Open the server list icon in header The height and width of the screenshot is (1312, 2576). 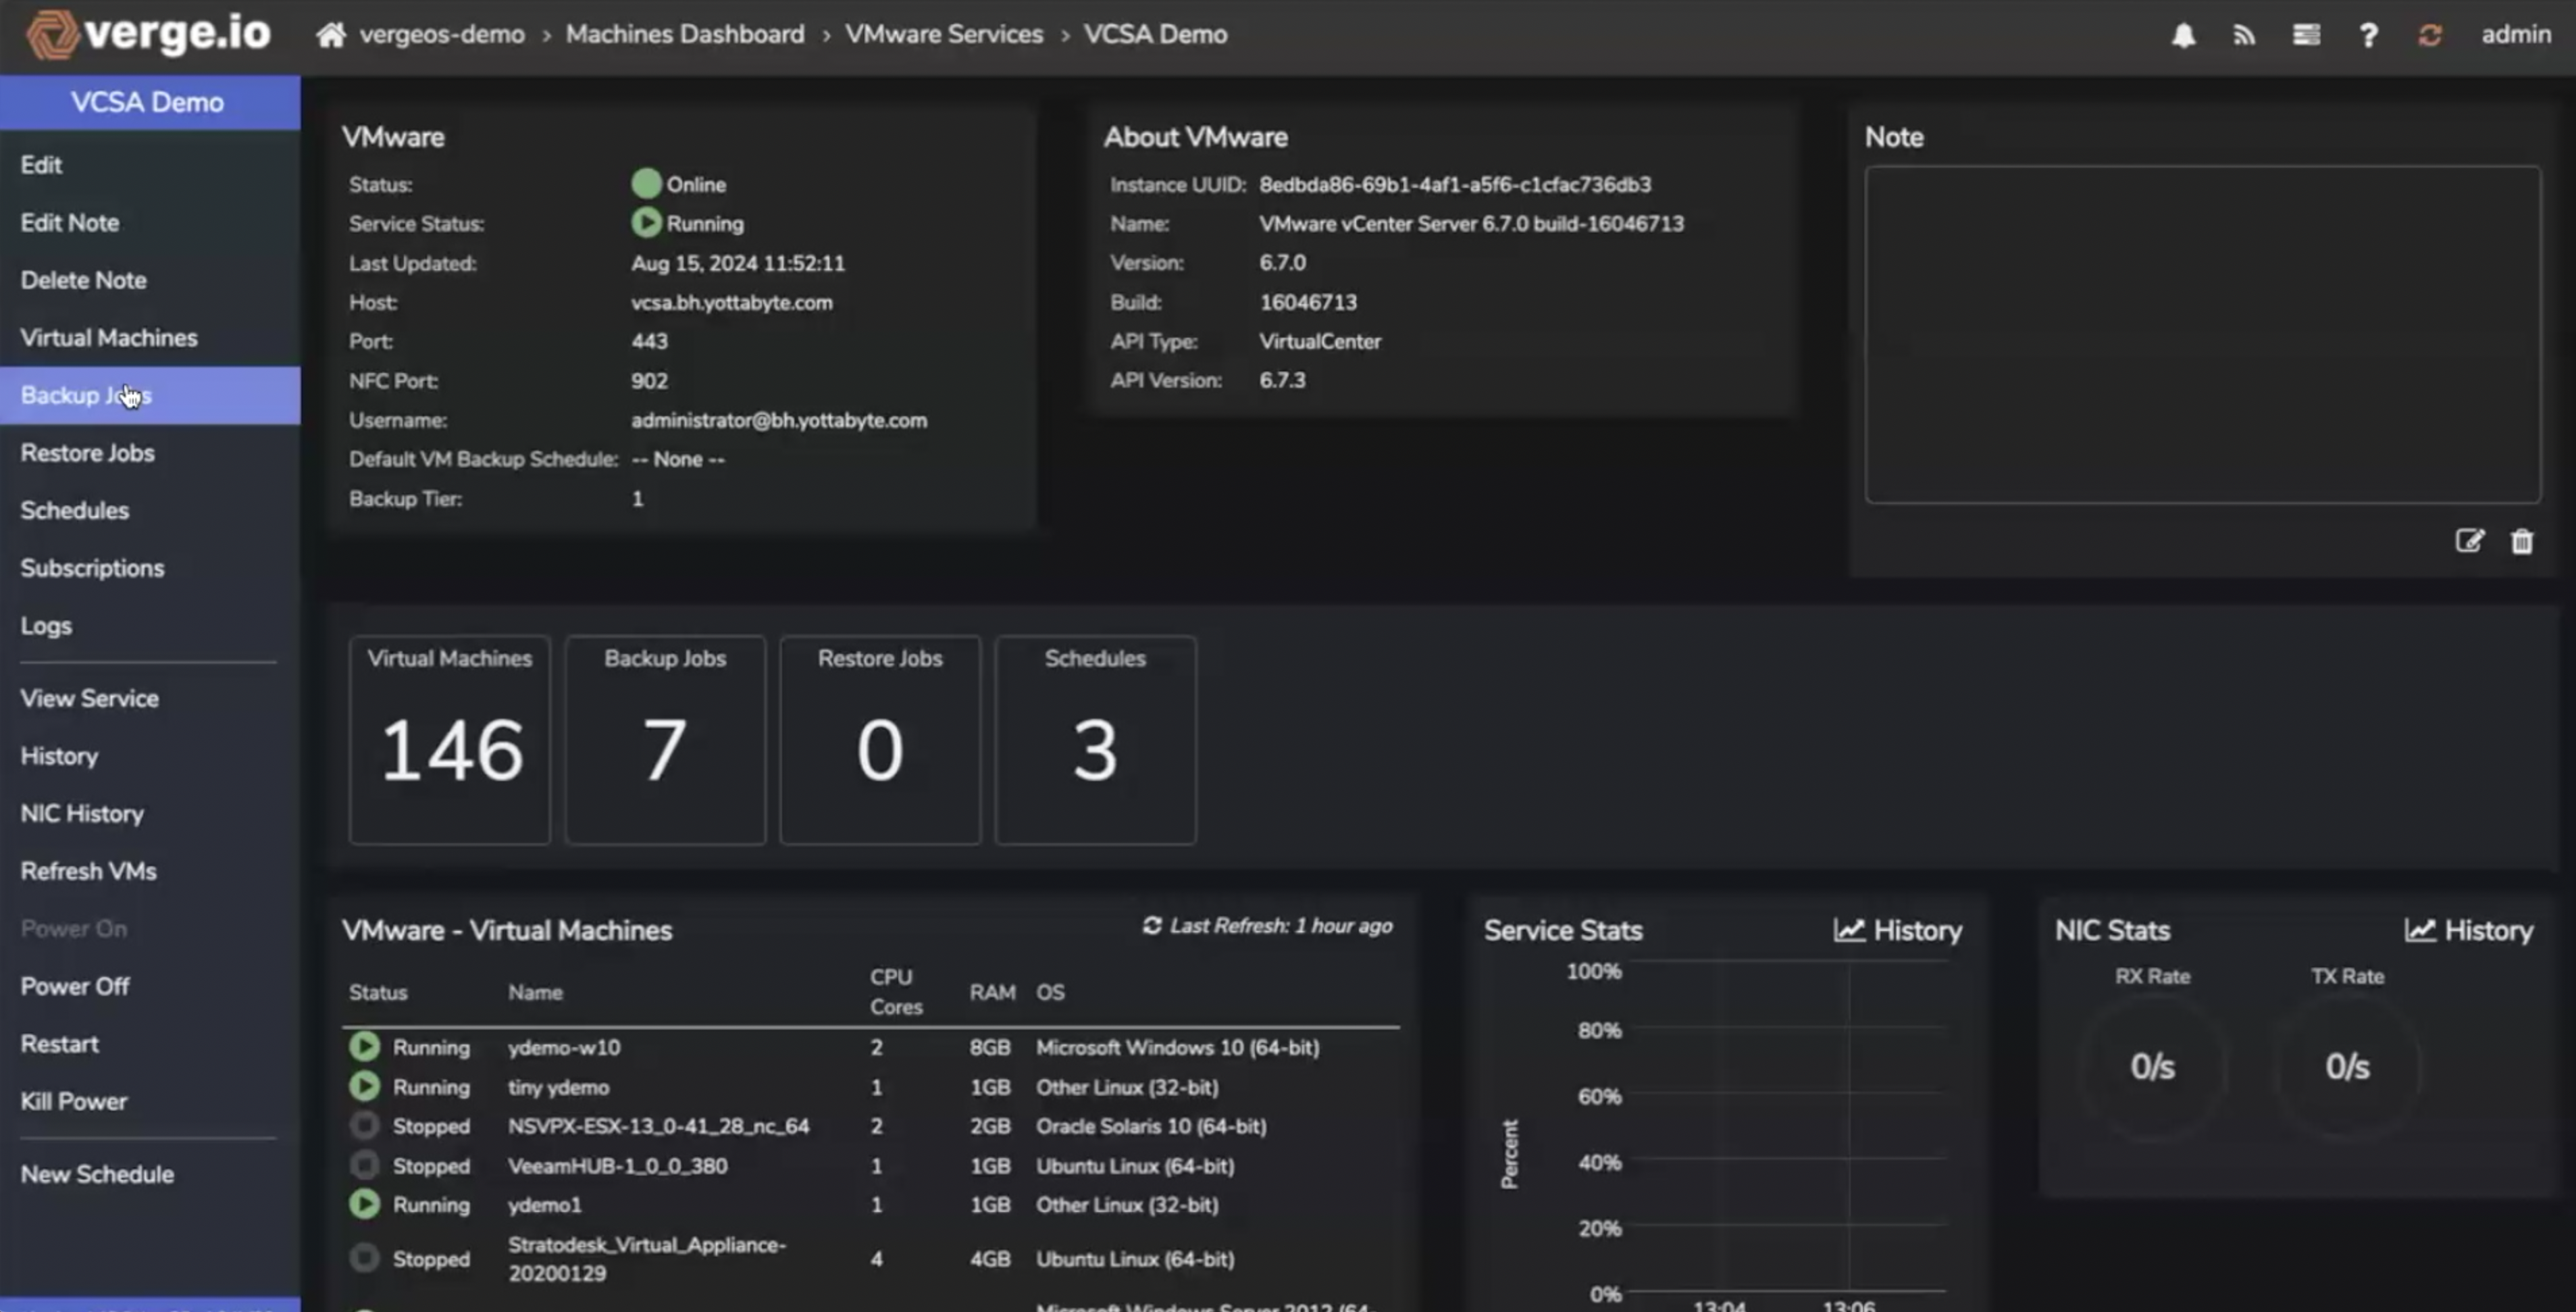2306,35
